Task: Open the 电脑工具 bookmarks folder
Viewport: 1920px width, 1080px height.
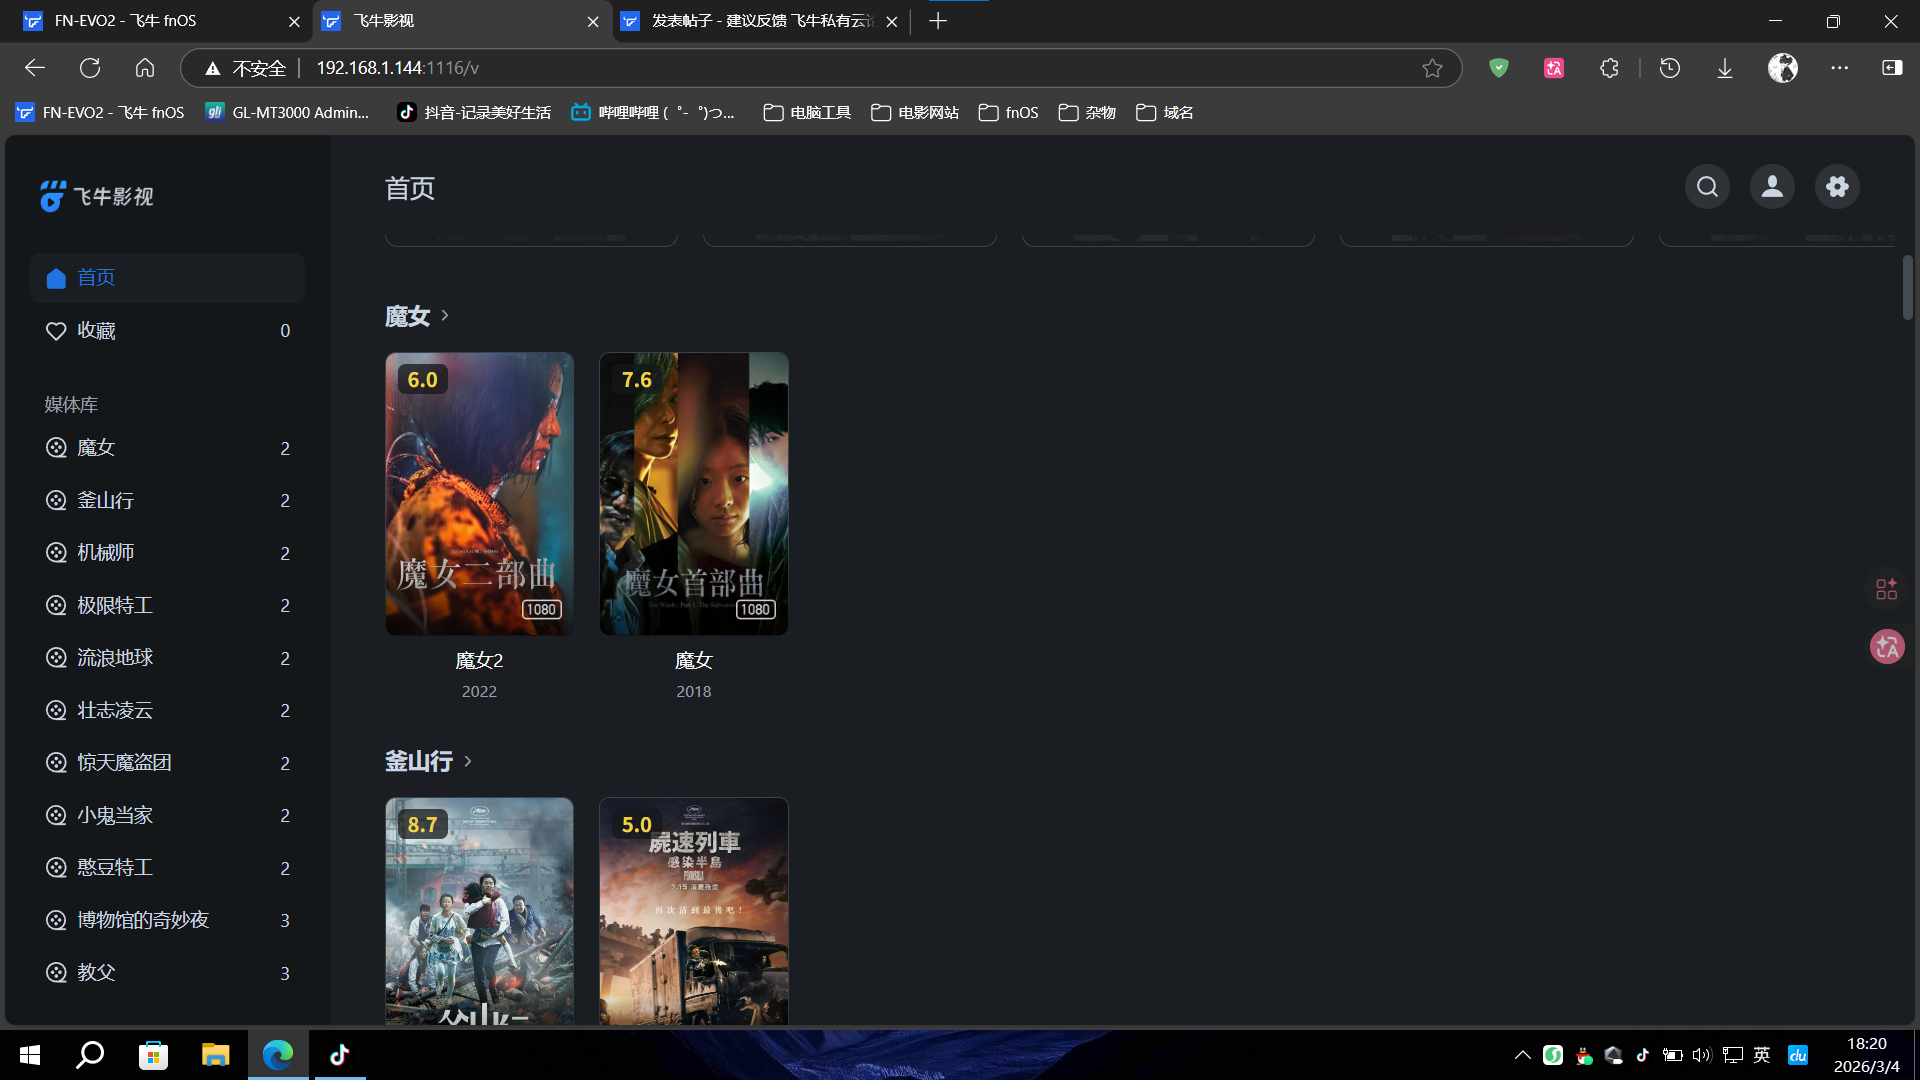Action: click(x=807, y=113)
